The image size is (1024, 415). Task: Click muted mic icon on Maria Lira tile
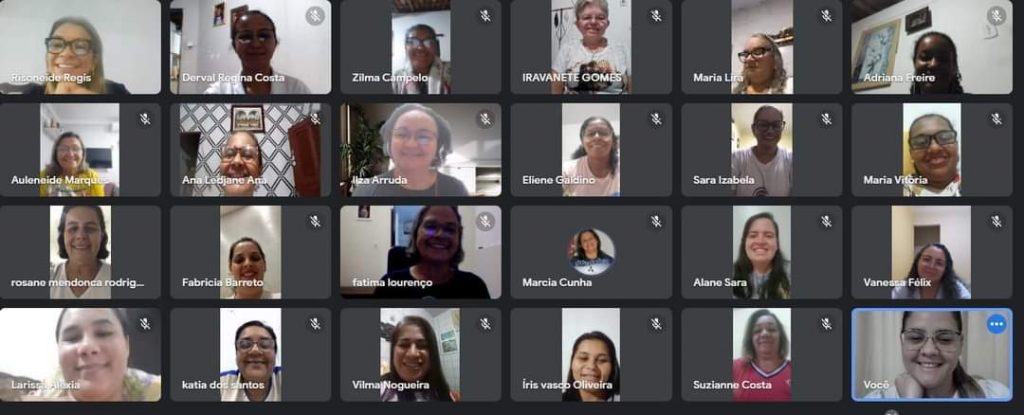826,16
